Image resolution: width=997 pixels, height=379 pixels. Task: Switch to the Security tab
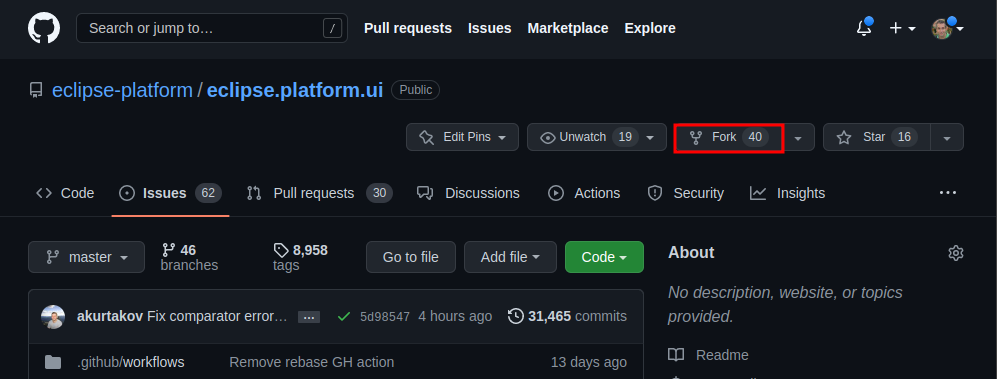tap(685, 193)
